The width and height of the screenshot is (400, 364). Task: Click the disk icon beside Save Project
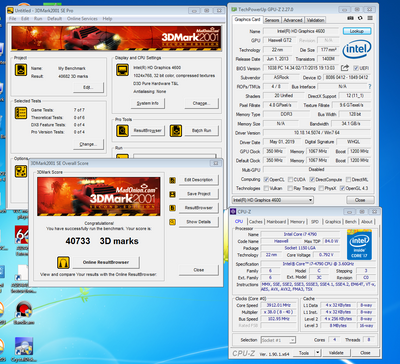pos(172,194)
